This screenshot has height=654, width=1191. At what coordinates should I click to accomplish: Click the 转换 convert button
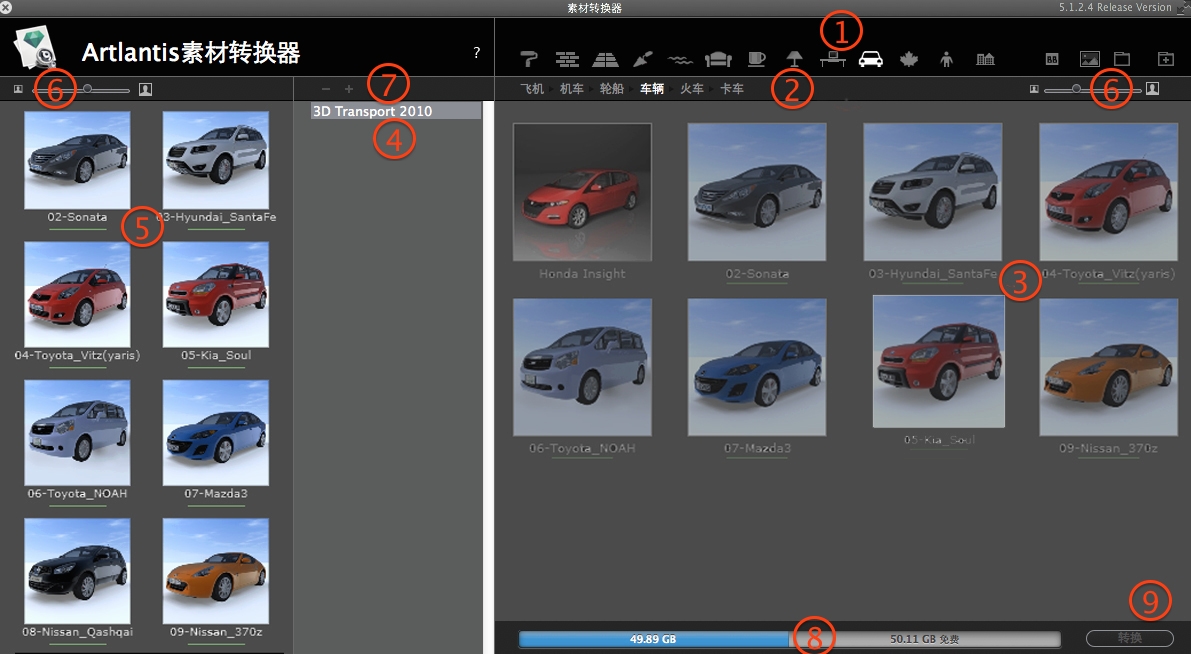(x=1129, y=638)
